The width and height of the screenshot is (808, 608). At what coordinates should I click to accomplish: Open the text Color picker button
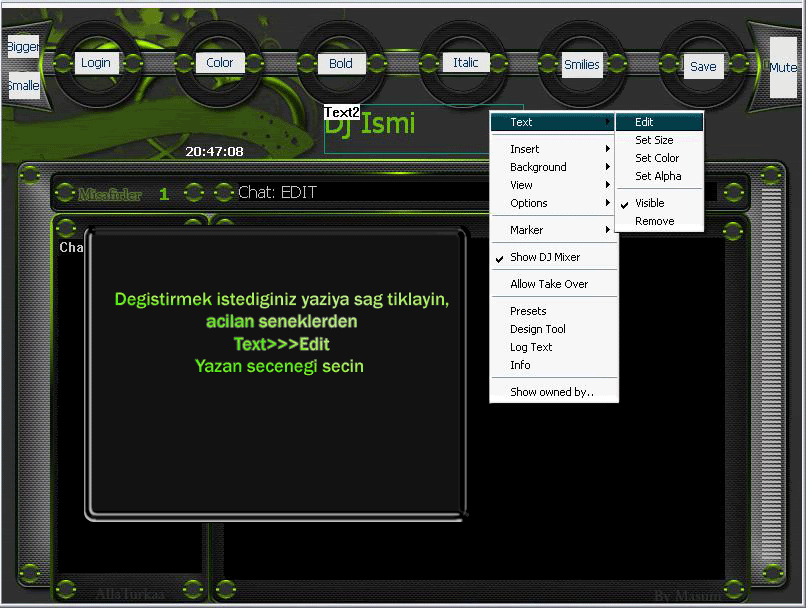click(219, 62)
